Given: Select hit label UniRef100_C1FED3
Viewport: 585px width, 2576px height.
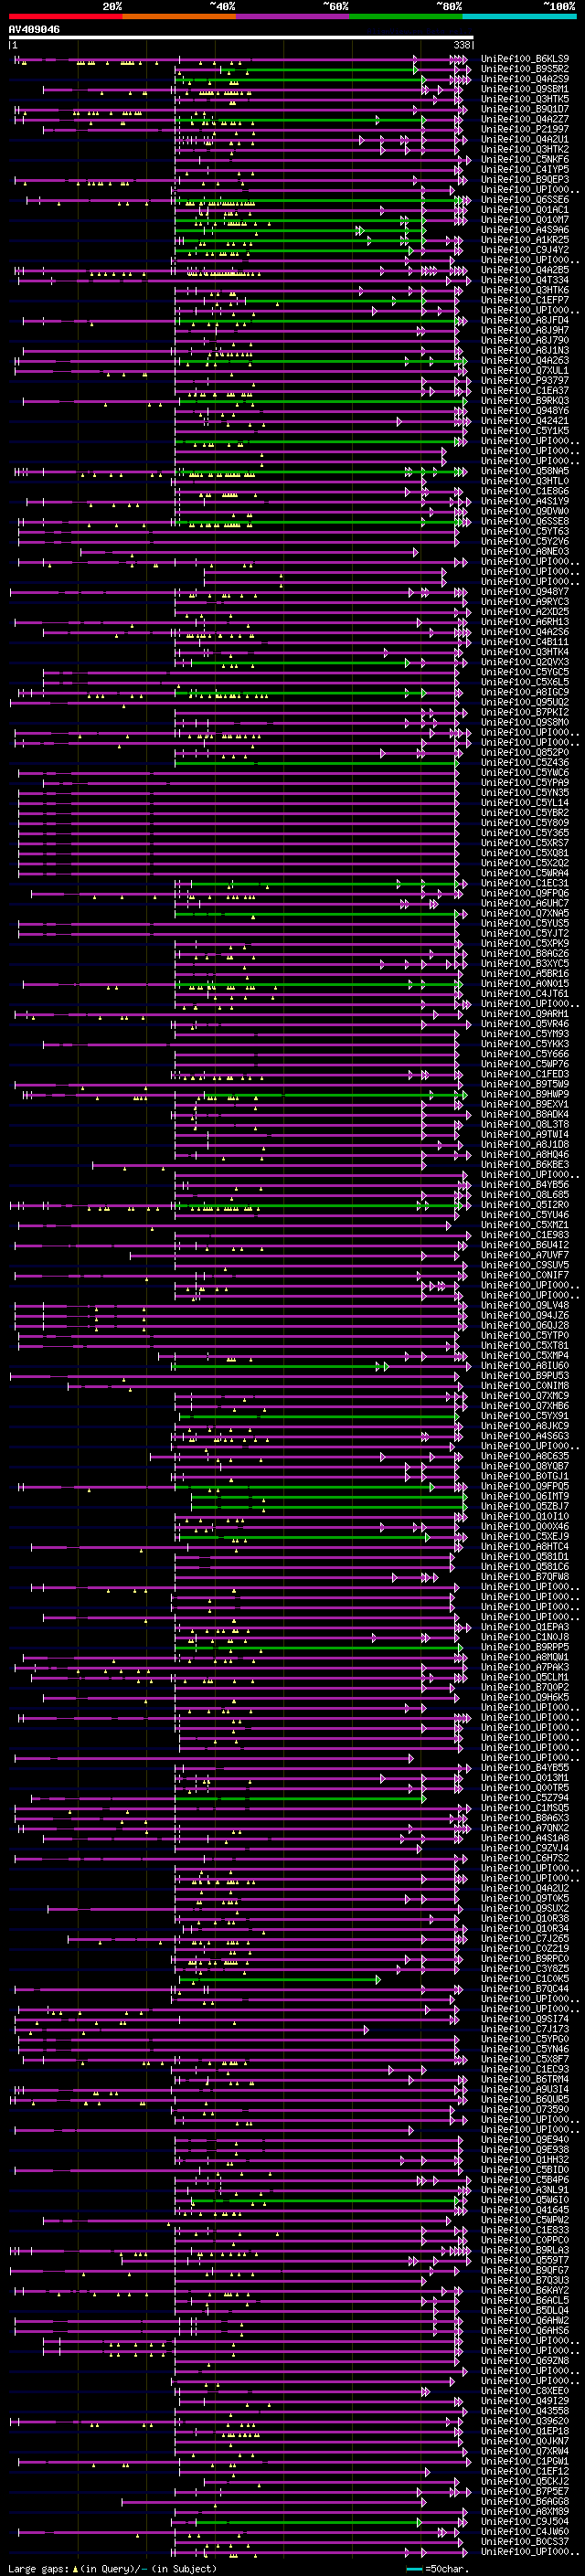Looking at the screenshot, I should 525,1074.
